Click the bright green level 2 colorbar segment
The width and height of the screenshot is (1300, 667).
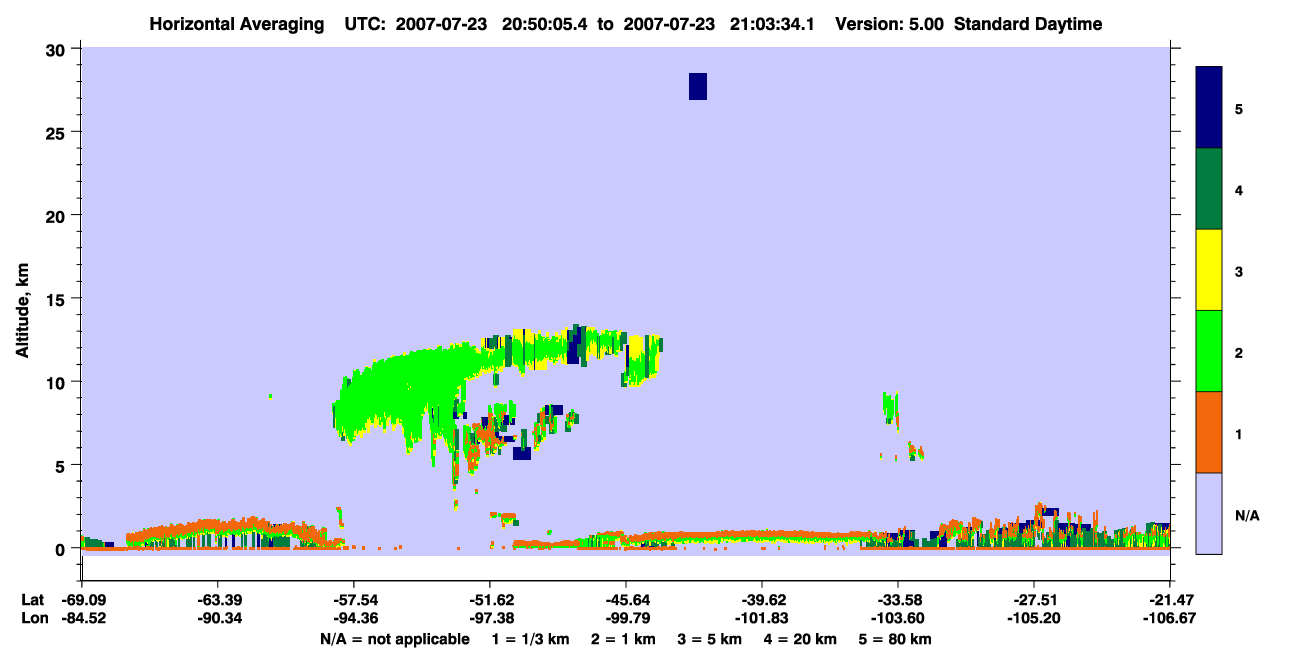(x=1209, y=351)
